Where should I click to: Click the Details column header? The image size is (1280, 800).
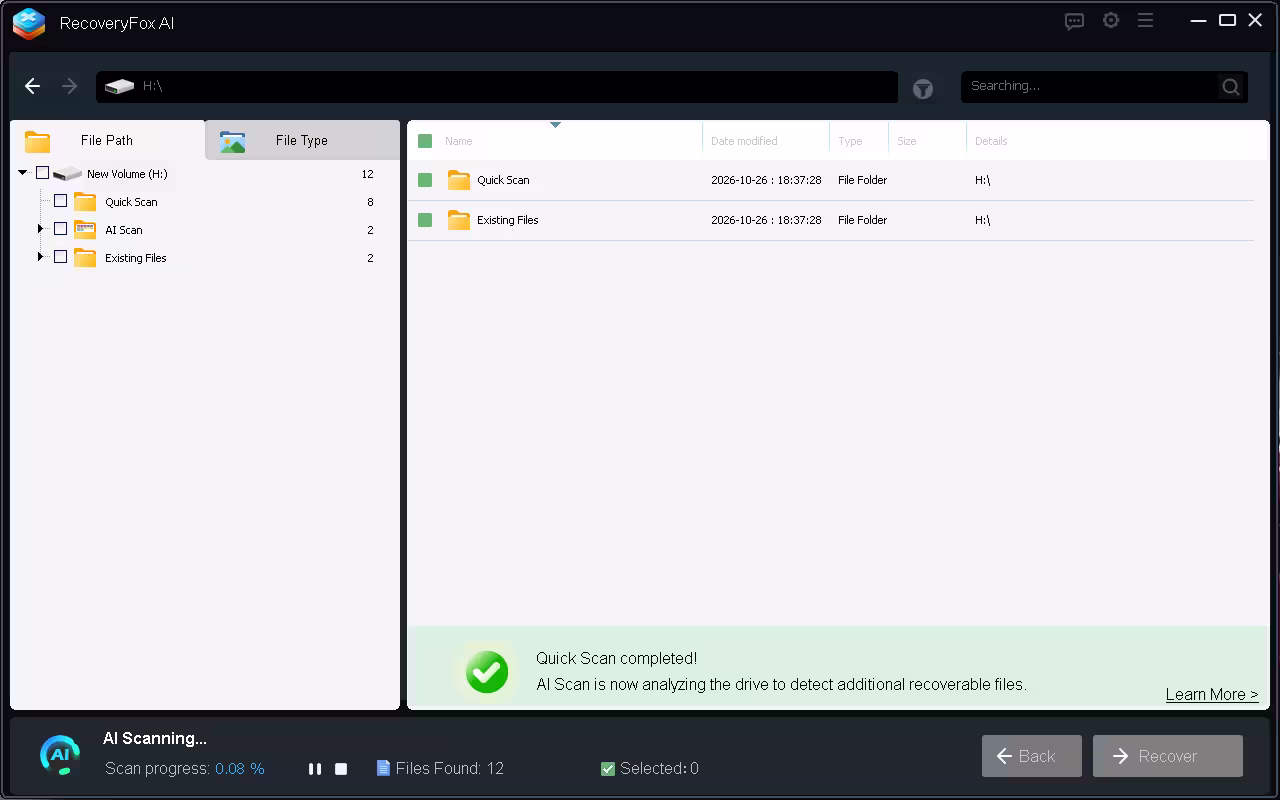991,141
